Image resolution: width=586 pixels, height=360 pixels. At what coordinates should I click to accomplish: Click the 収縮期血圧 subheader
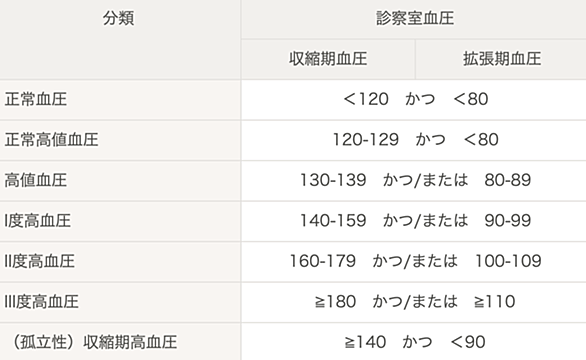pyautogui.click(x=328, y=59)
